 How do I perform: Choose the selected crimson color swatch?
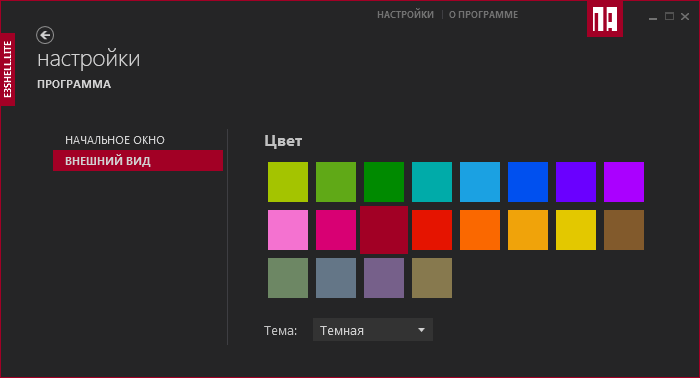tap(384, 230)
